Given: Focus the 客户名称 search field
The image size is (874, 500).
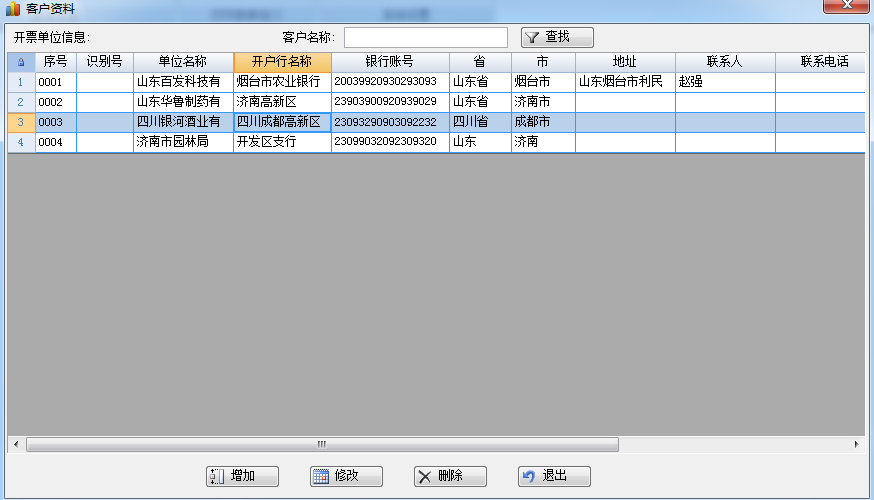Looking at the screenshot, I should [426, 37].
